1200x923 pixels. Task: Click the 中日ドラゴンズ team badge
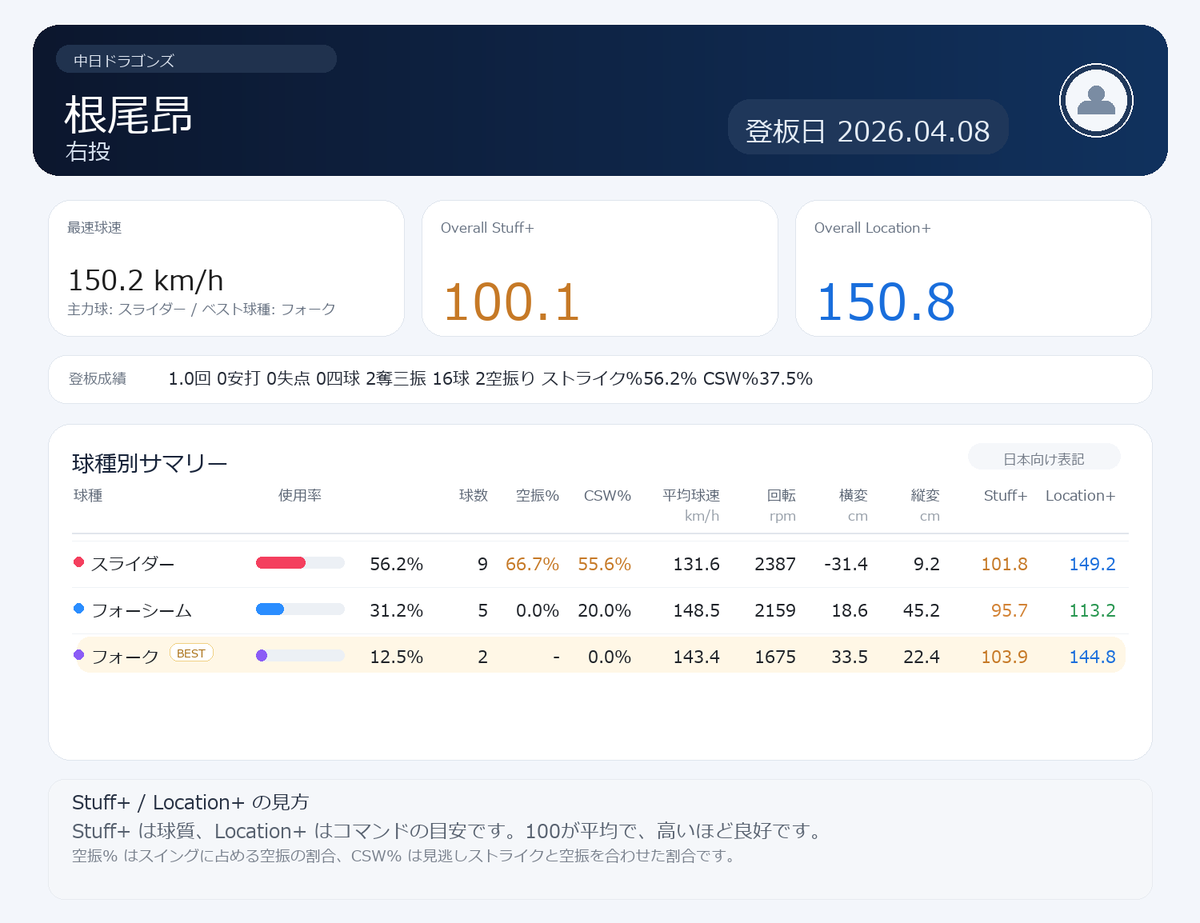196,60
